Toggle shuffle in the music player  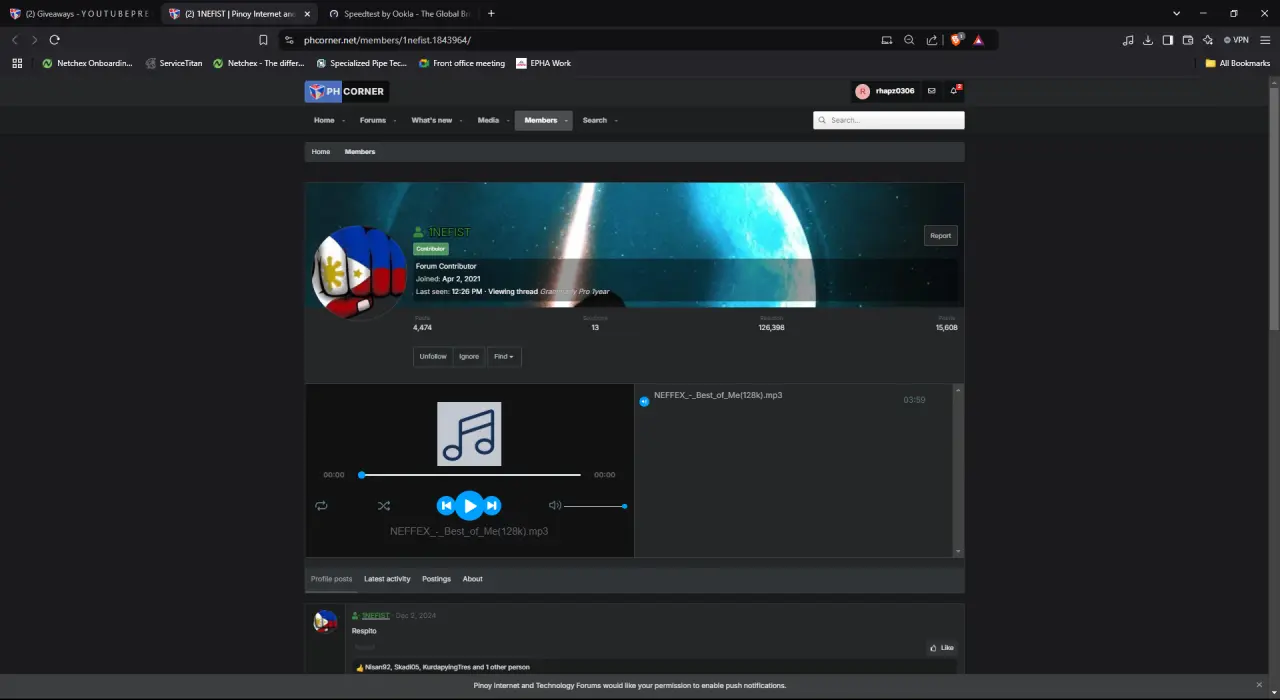384,506
